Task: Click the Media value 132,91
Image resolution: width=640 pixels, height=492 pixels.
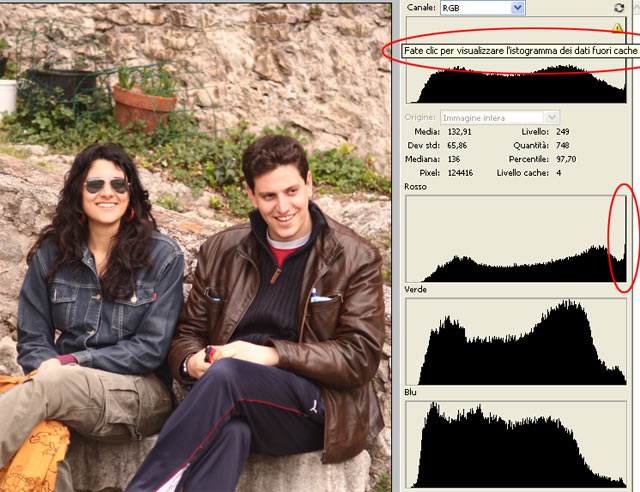Action: pos(457,132)
